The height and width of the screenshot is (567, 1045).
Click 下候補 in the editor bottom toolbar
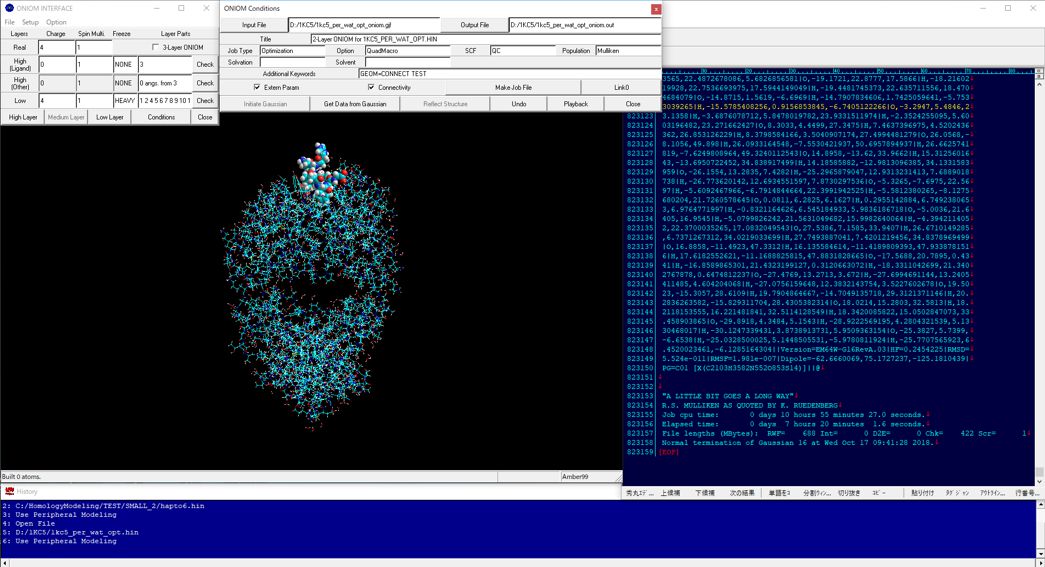705,493
